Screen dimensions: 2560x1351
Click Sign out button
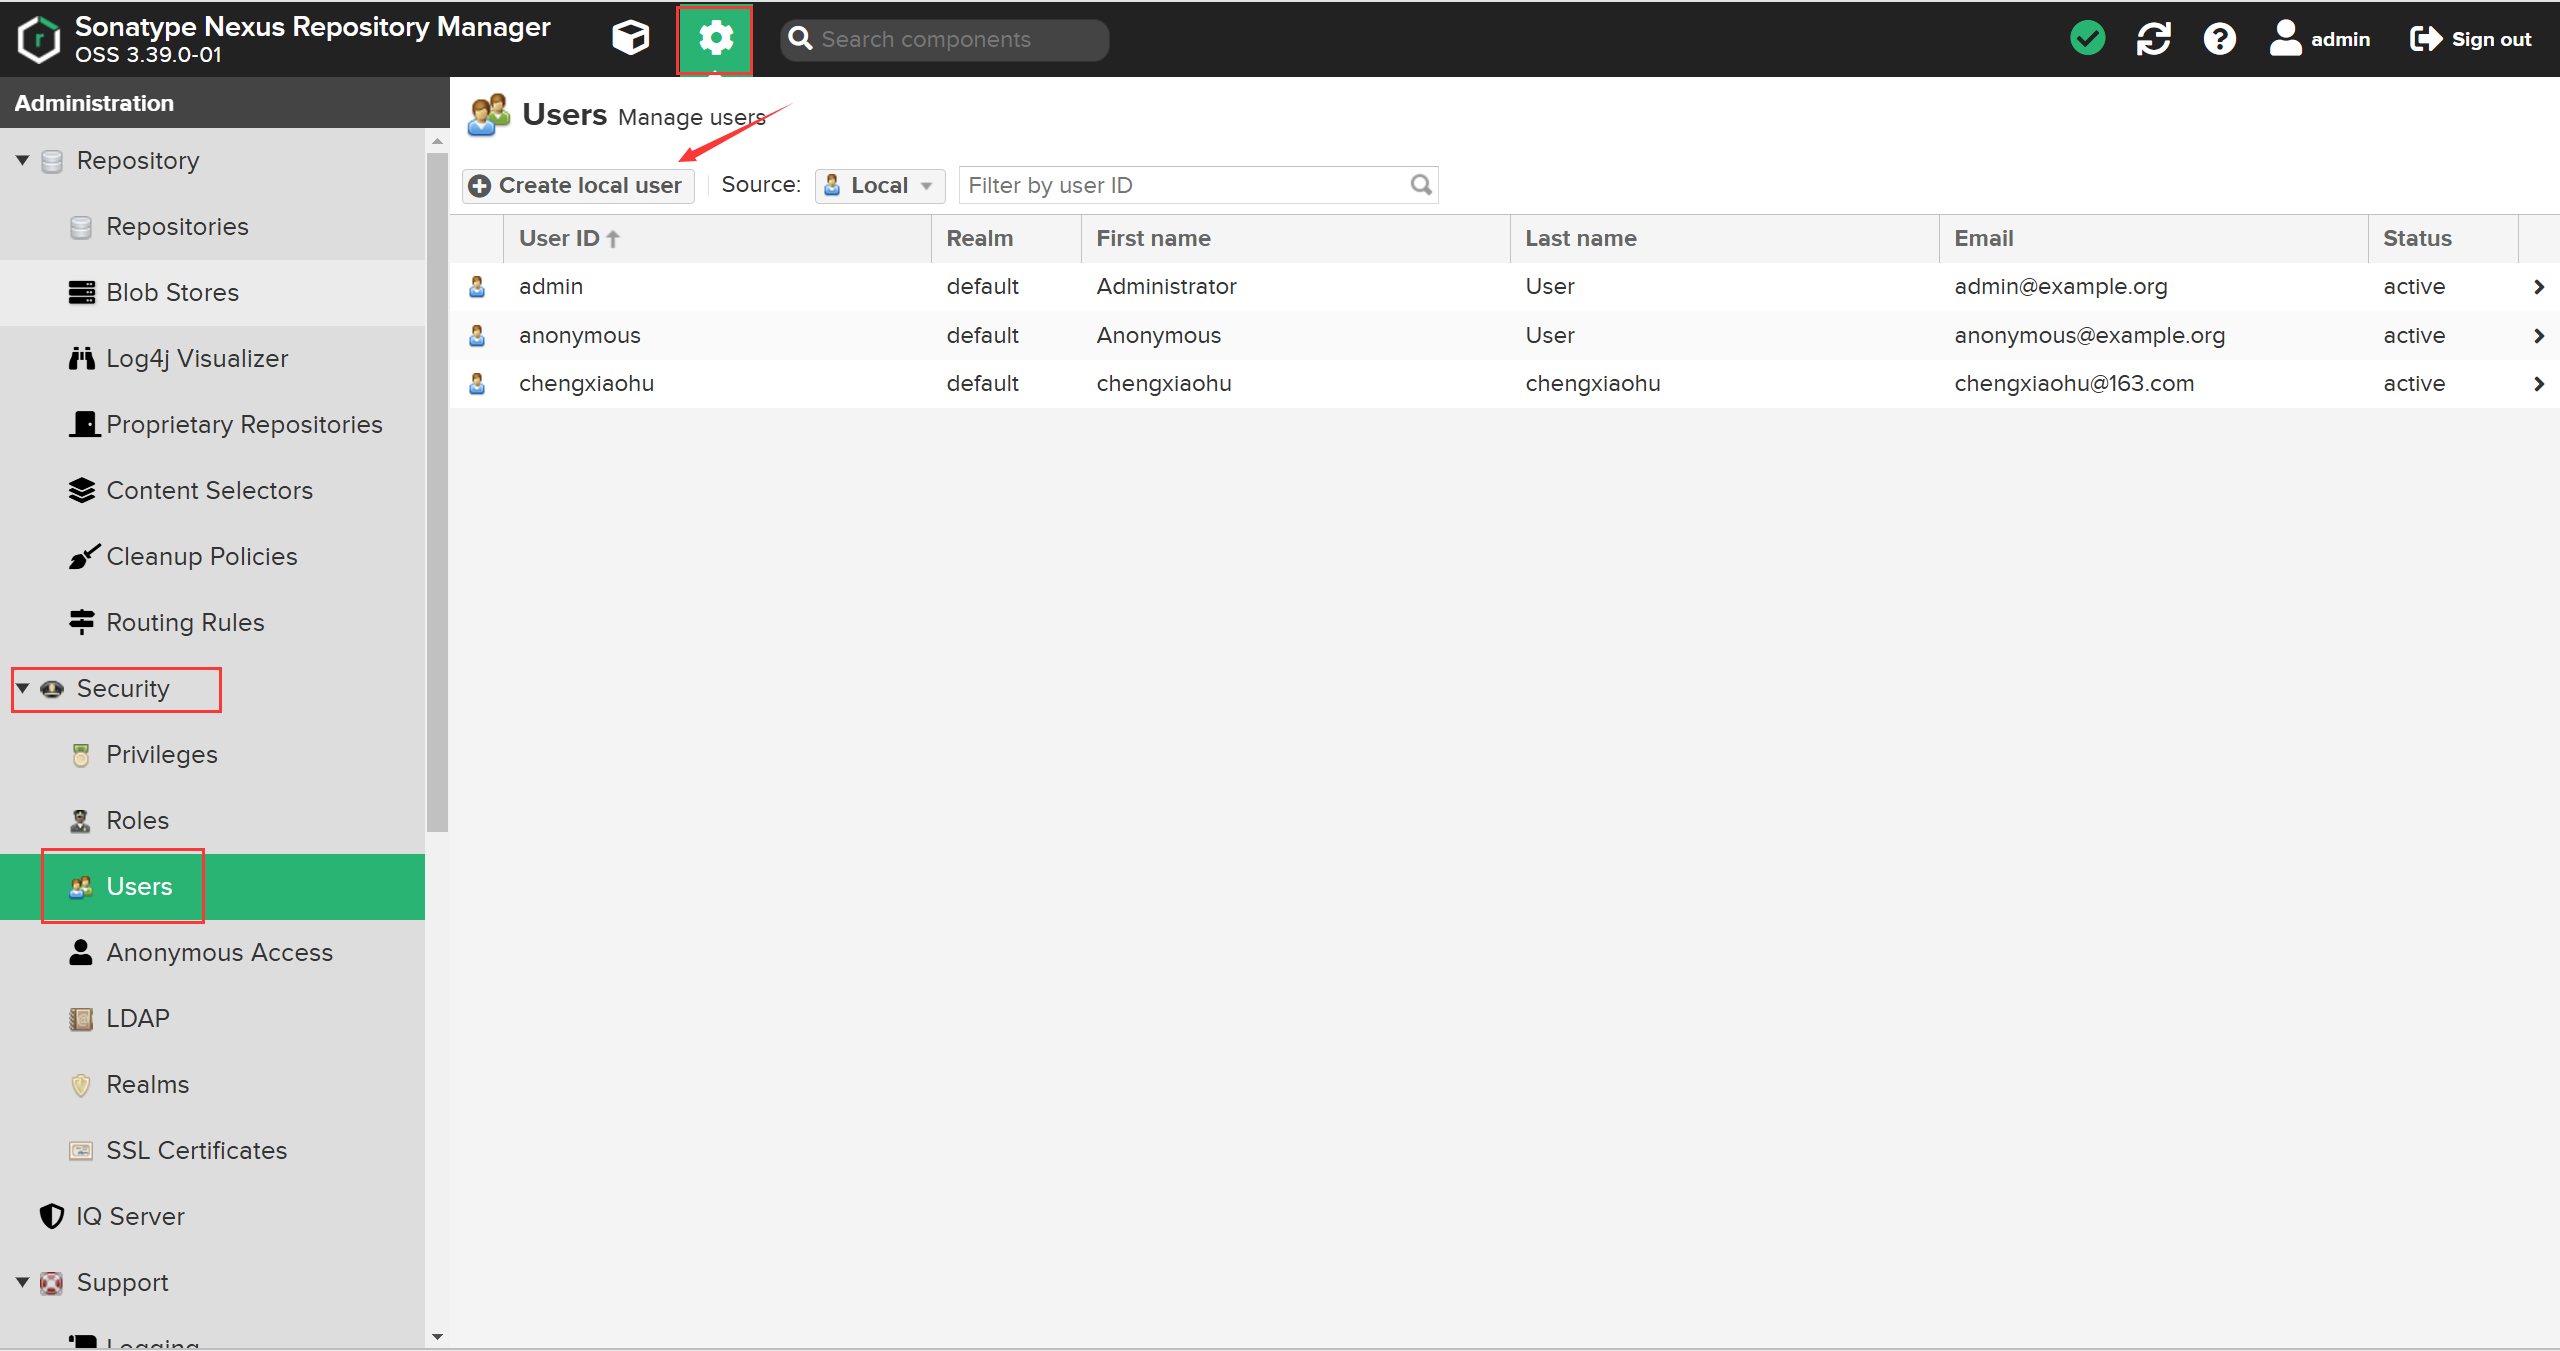(x=2470, y=38)
